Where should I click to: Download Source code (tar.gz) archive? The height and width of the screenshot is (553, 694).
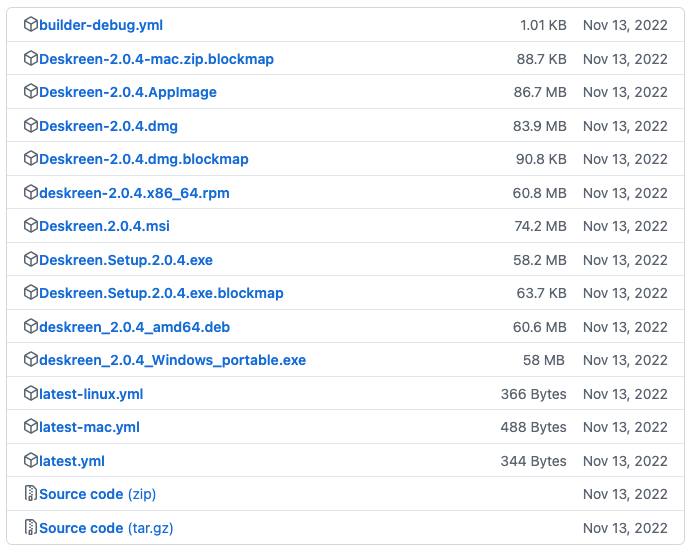coord(106,528)
